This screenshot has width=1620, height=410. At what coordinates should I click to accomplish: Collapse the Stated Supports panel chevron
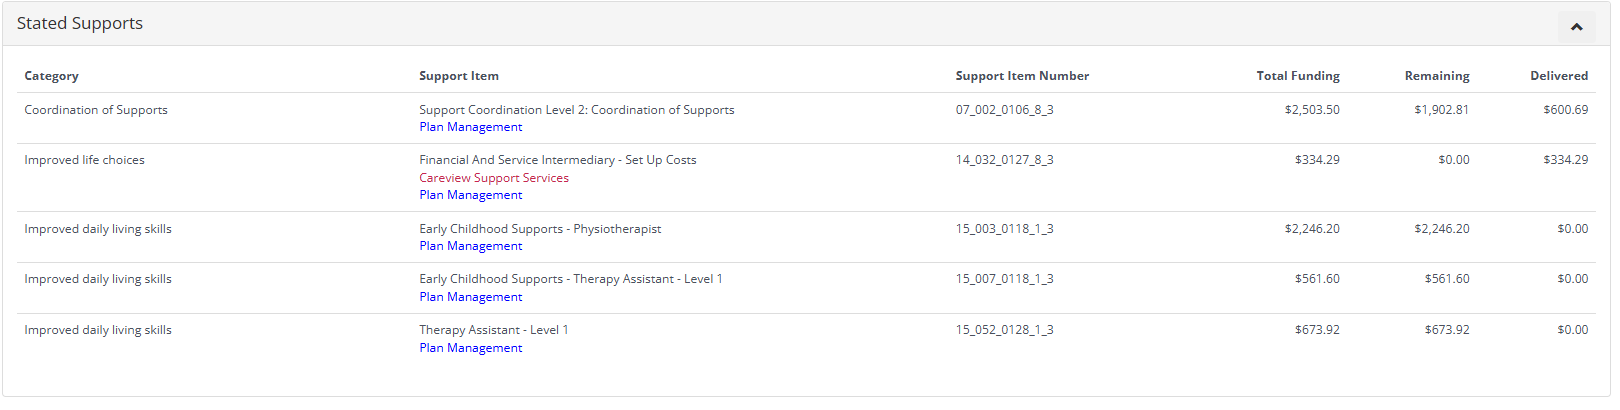click(x=1576, y=27)
